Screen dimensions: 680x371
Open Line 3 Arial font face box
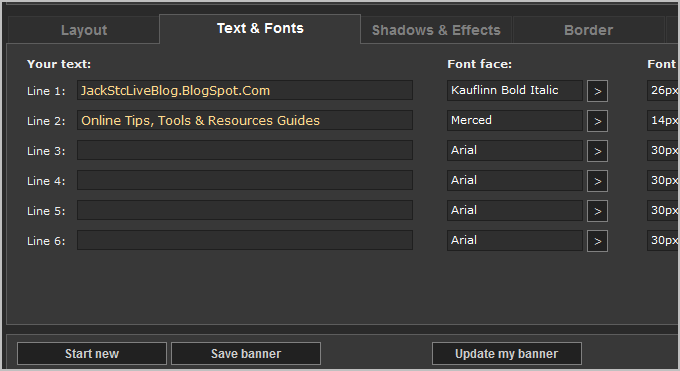pyautogui.click(x=515, y=150)
